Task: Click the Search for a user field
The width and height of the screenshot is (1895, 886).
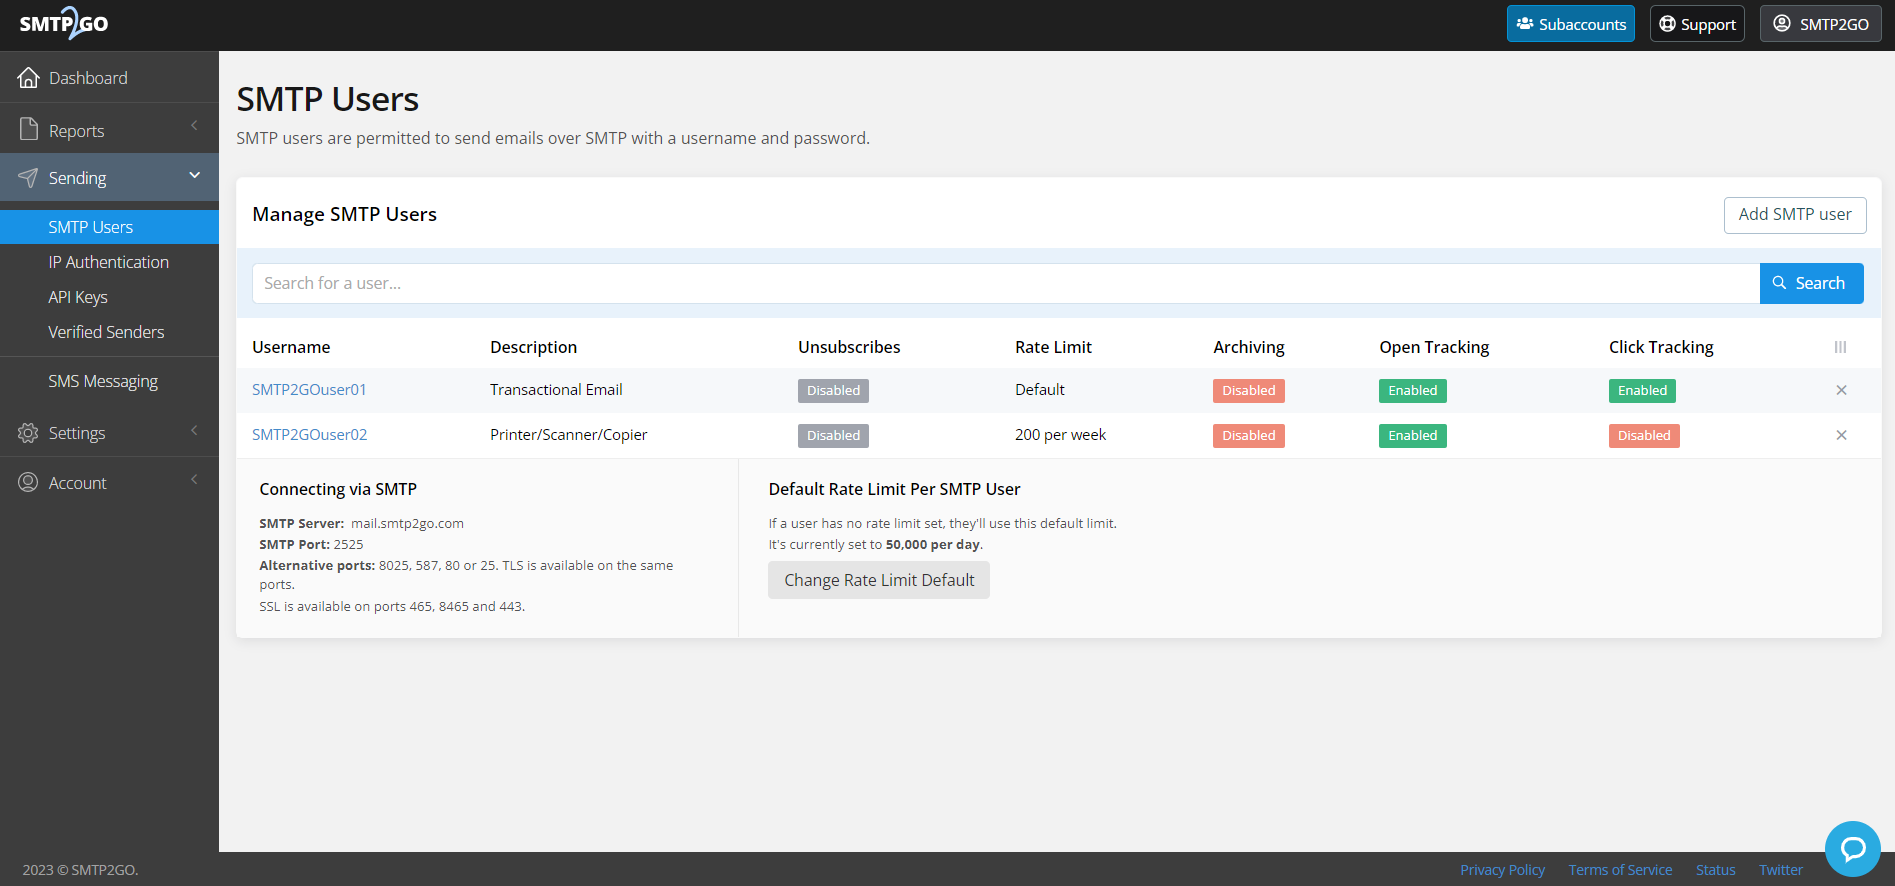Action: [x=1006, y=283]
